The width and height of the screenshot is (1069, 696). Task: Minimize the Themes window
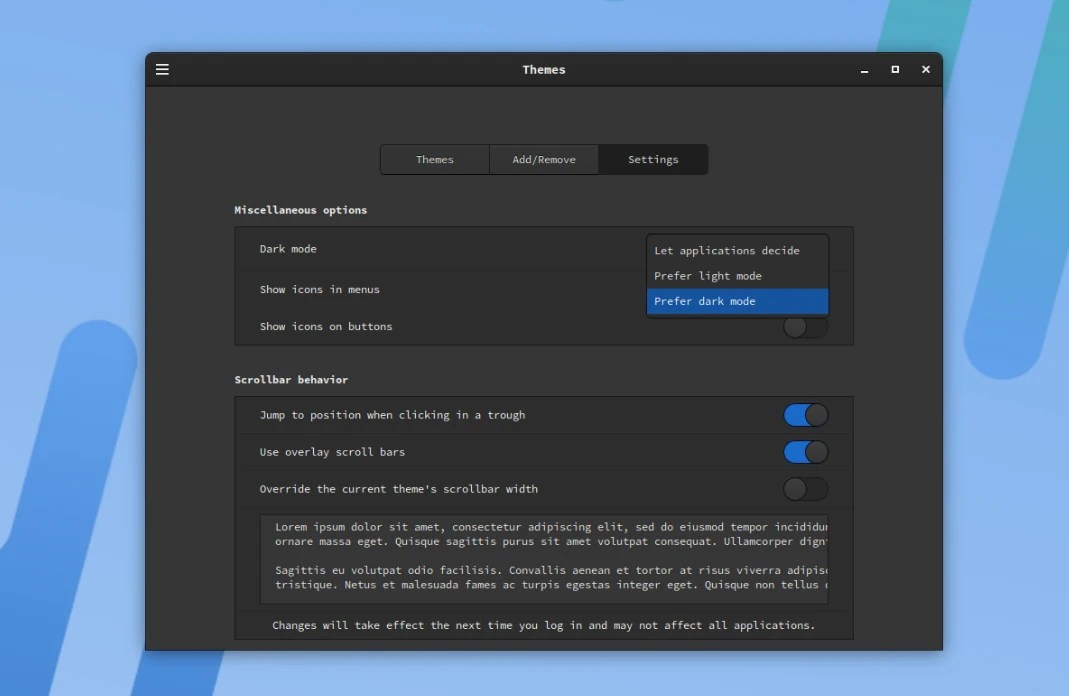click(864, 70)
